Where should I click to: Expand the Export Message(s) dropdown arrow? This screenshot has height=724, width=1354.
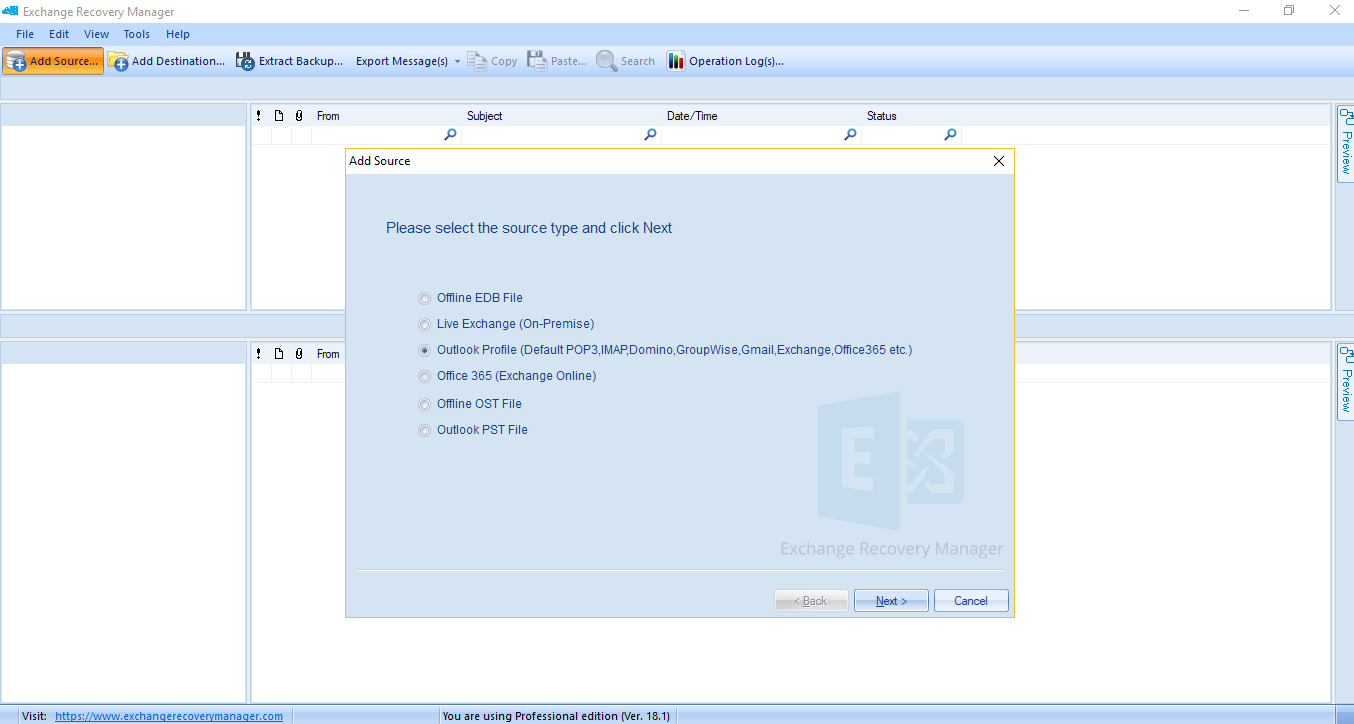coord(457,61)
